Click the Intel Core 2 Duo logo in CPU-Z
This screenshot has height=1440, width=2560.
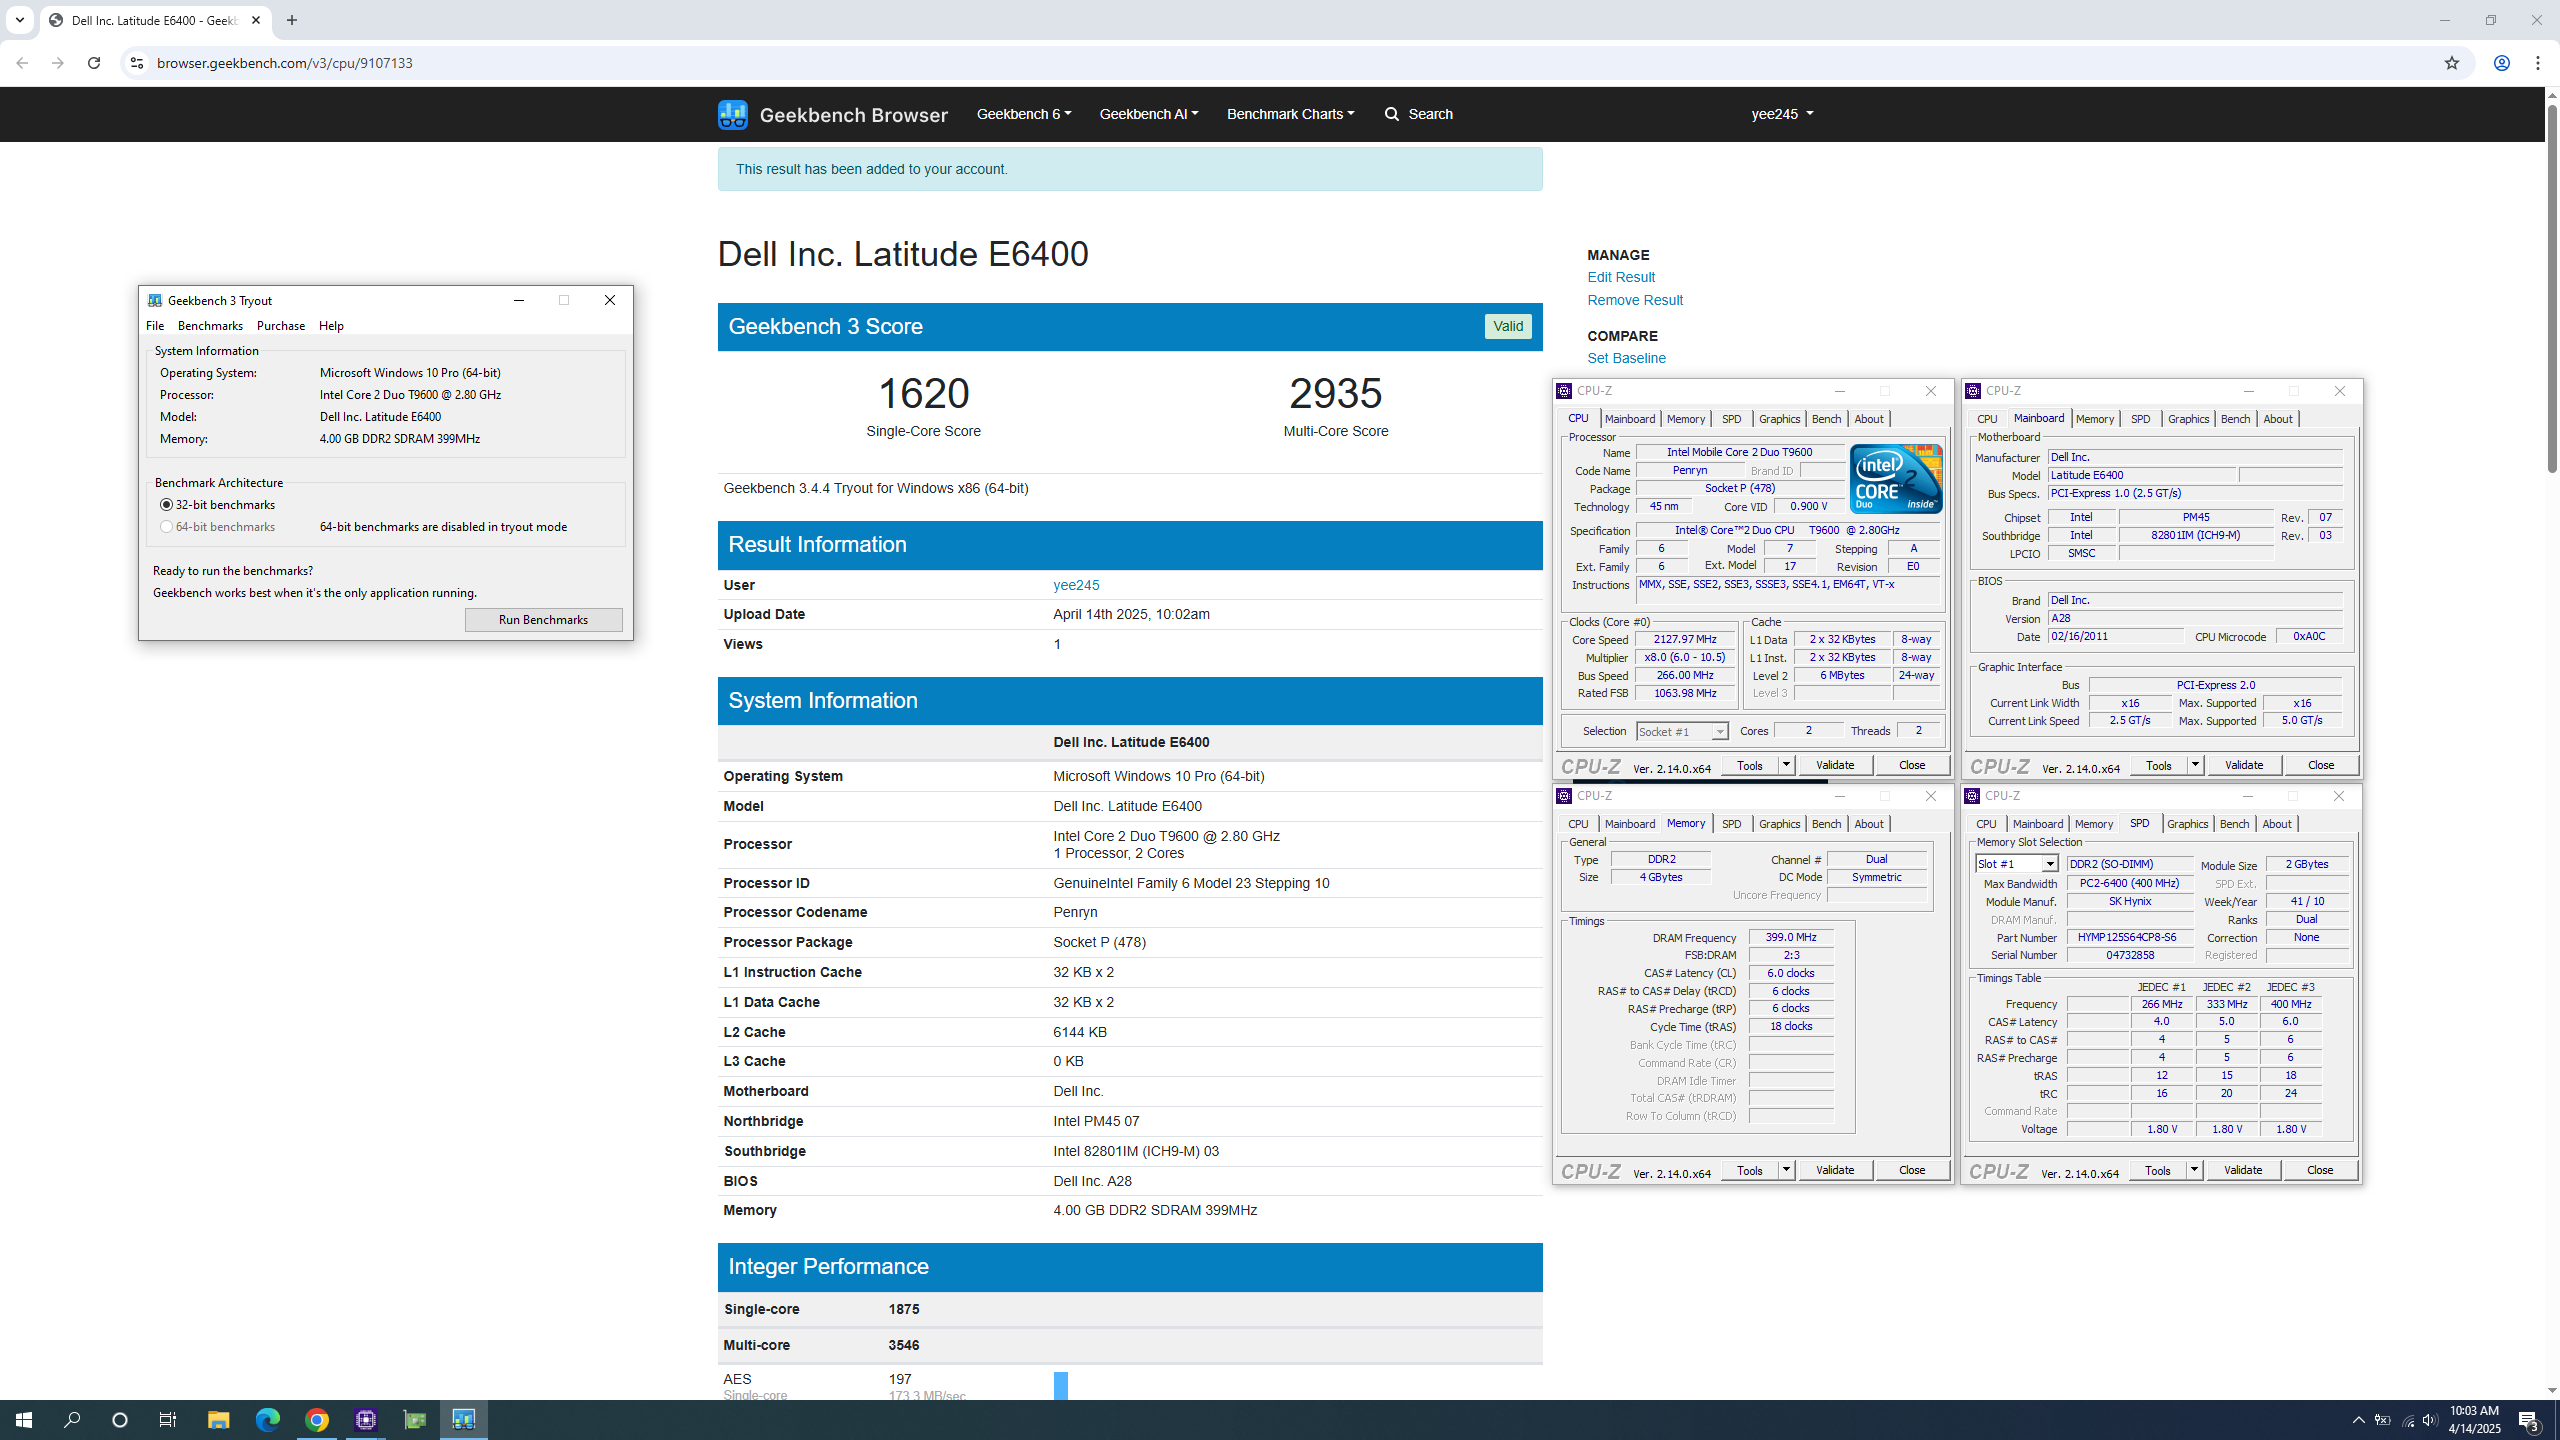coord(1896,479)
